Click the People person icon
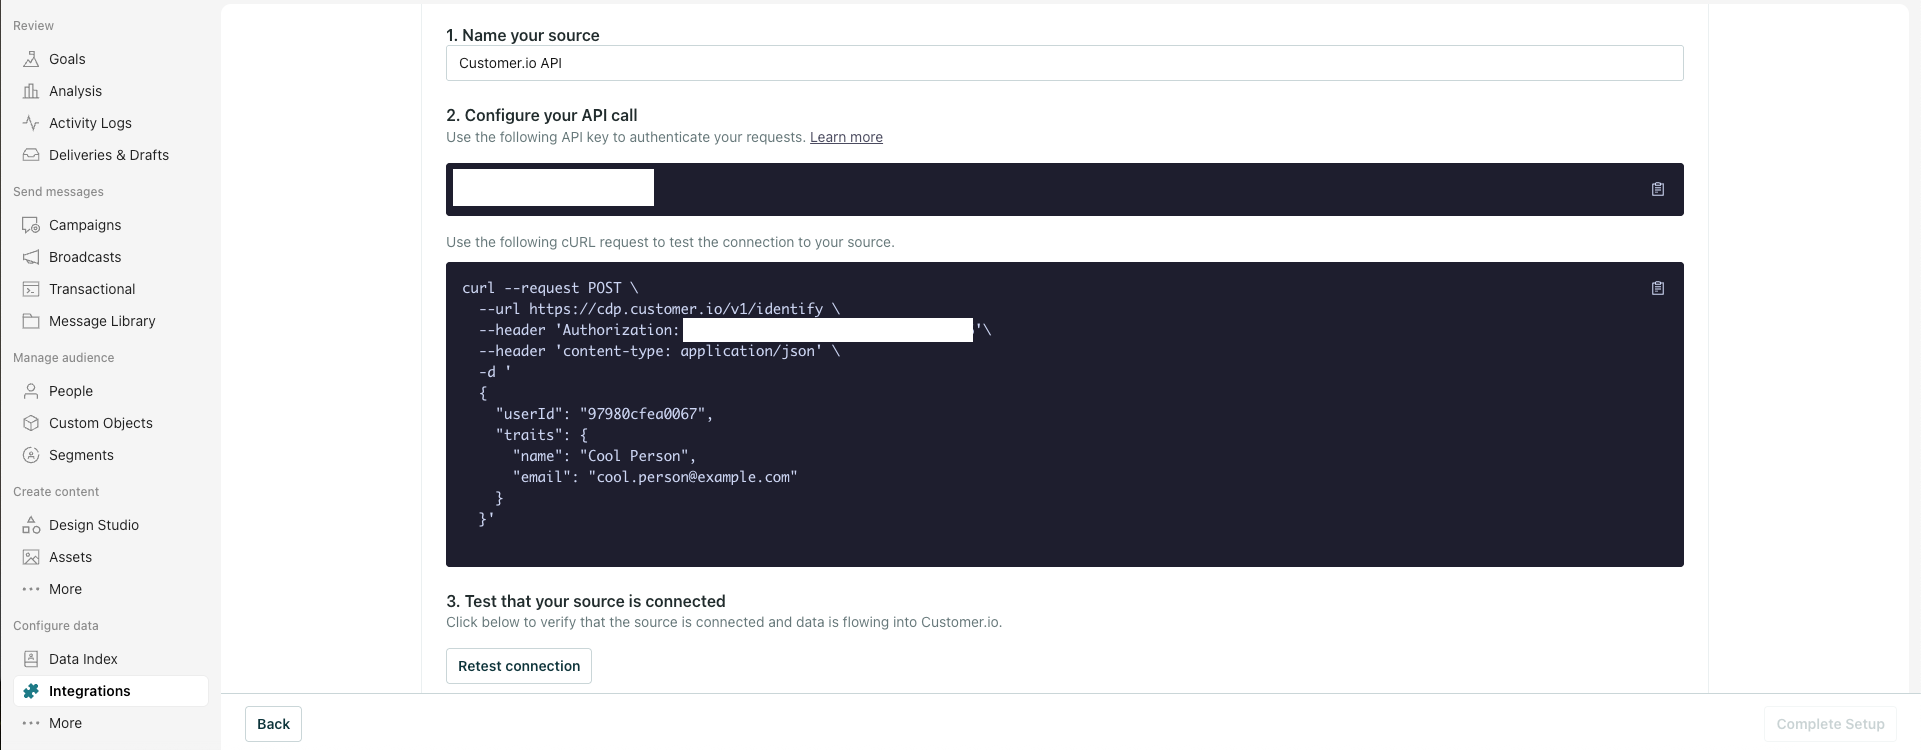 (31, 391)
